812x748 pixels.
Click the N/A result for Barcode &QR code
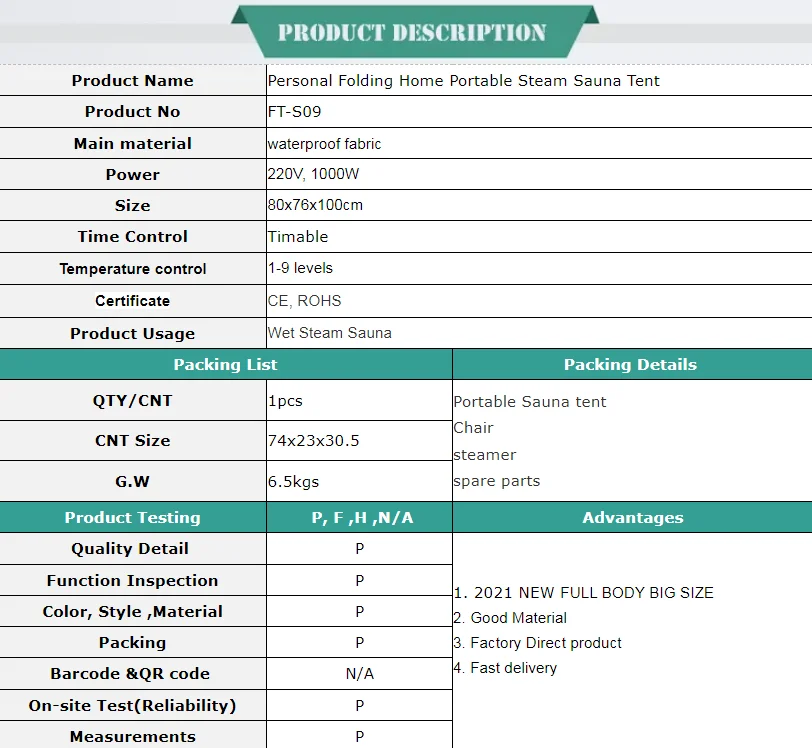point(360,674)
